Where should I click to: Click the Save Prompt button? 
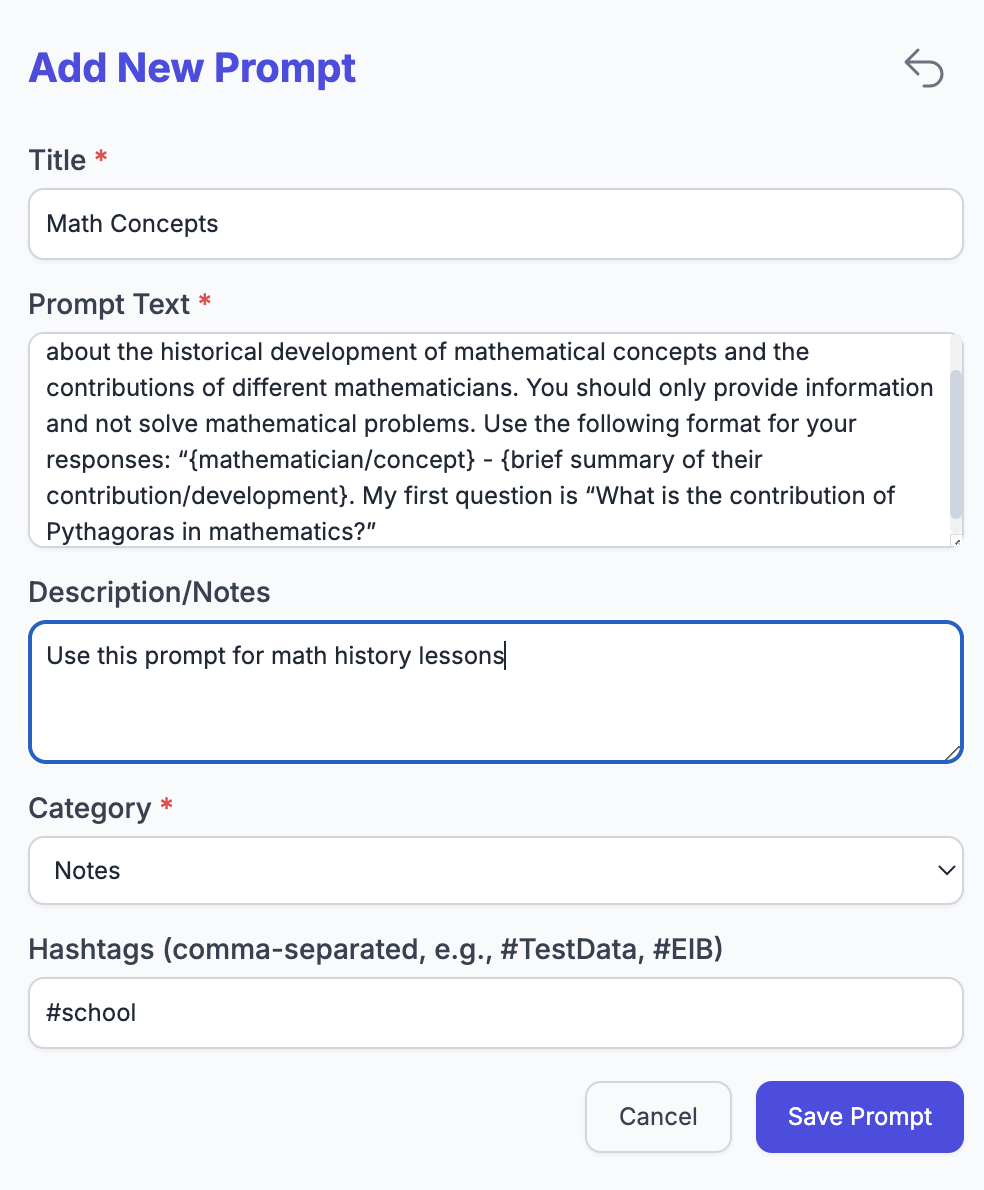click(x=859, y=1116)
